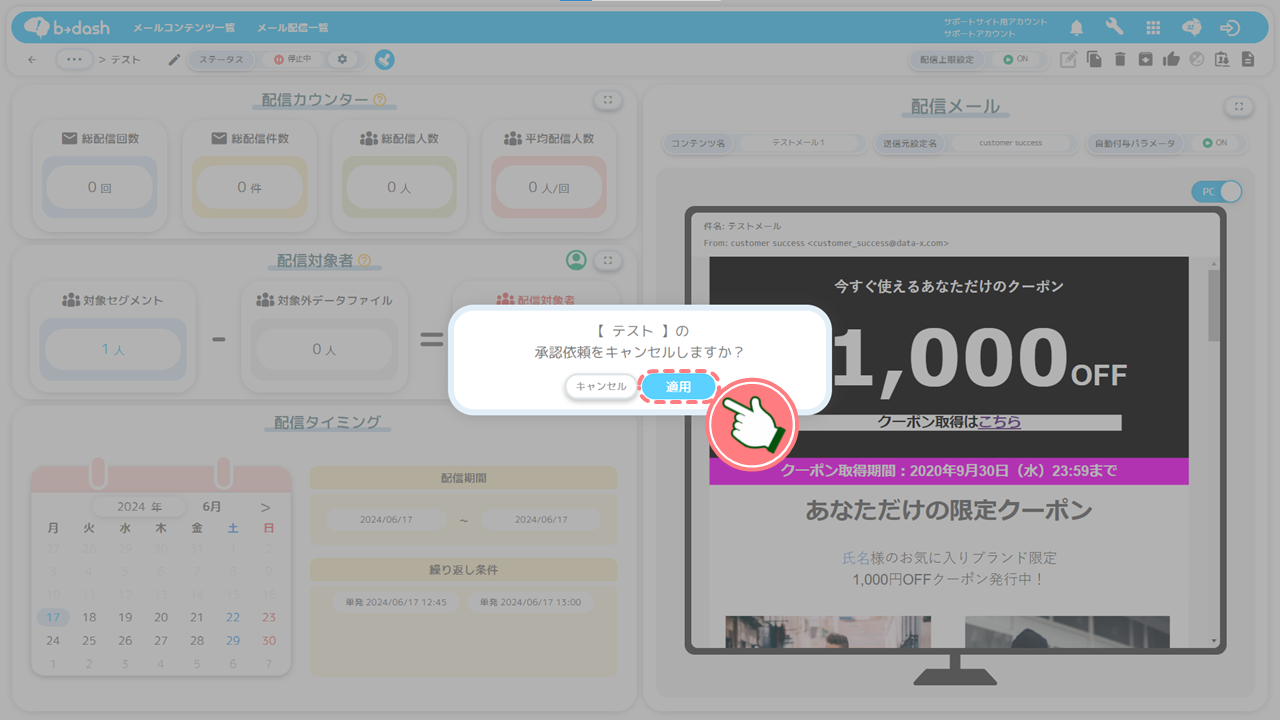Select June 22 in the calendar
This screenshot has height=720, width=1280.
pyautogui.click(x=233, y=617)
